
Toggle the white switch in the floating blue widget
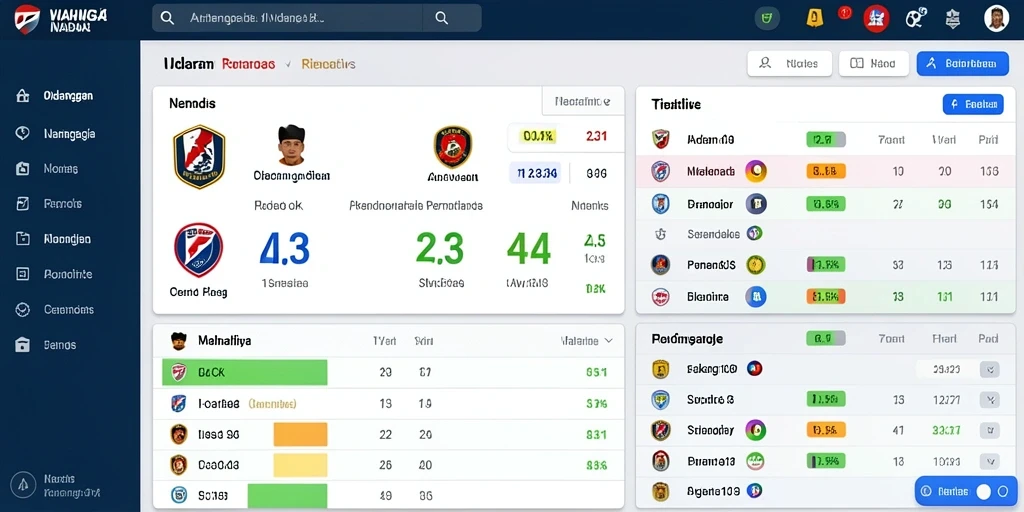coord(984,492)
